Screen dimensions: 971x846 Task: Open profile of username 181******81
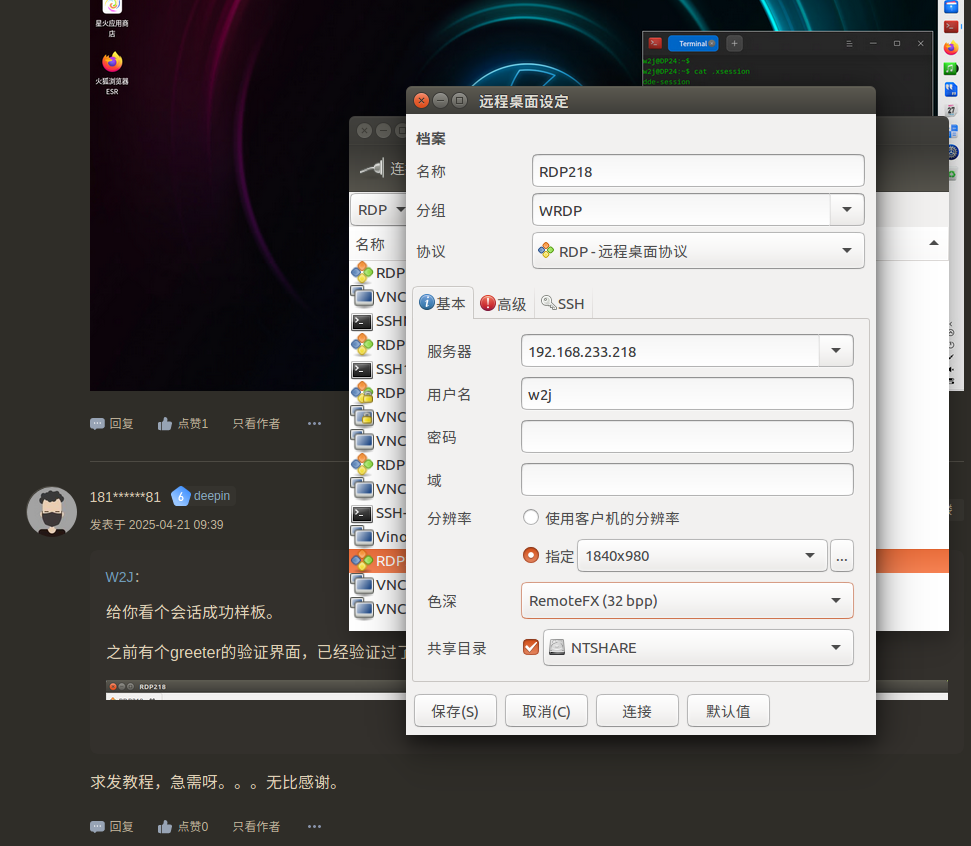point(125,497)
